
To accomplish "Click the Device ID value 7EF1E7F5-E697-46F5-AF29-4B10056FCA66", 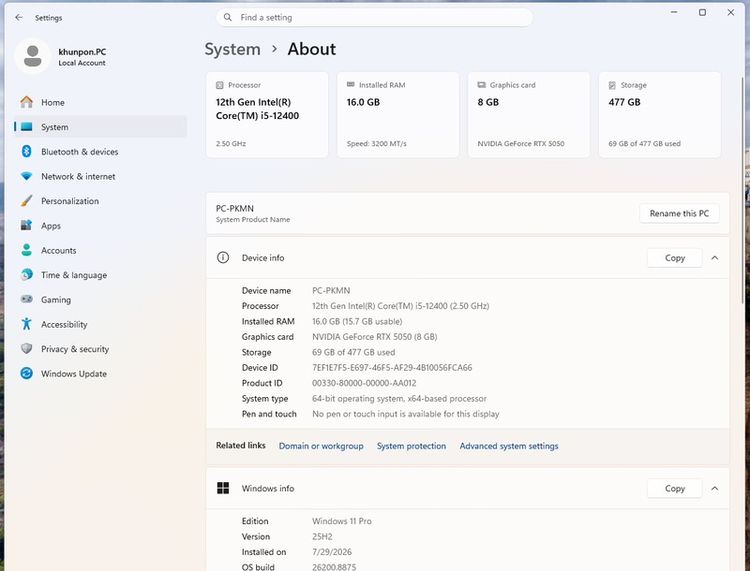I will click(392, 367).
